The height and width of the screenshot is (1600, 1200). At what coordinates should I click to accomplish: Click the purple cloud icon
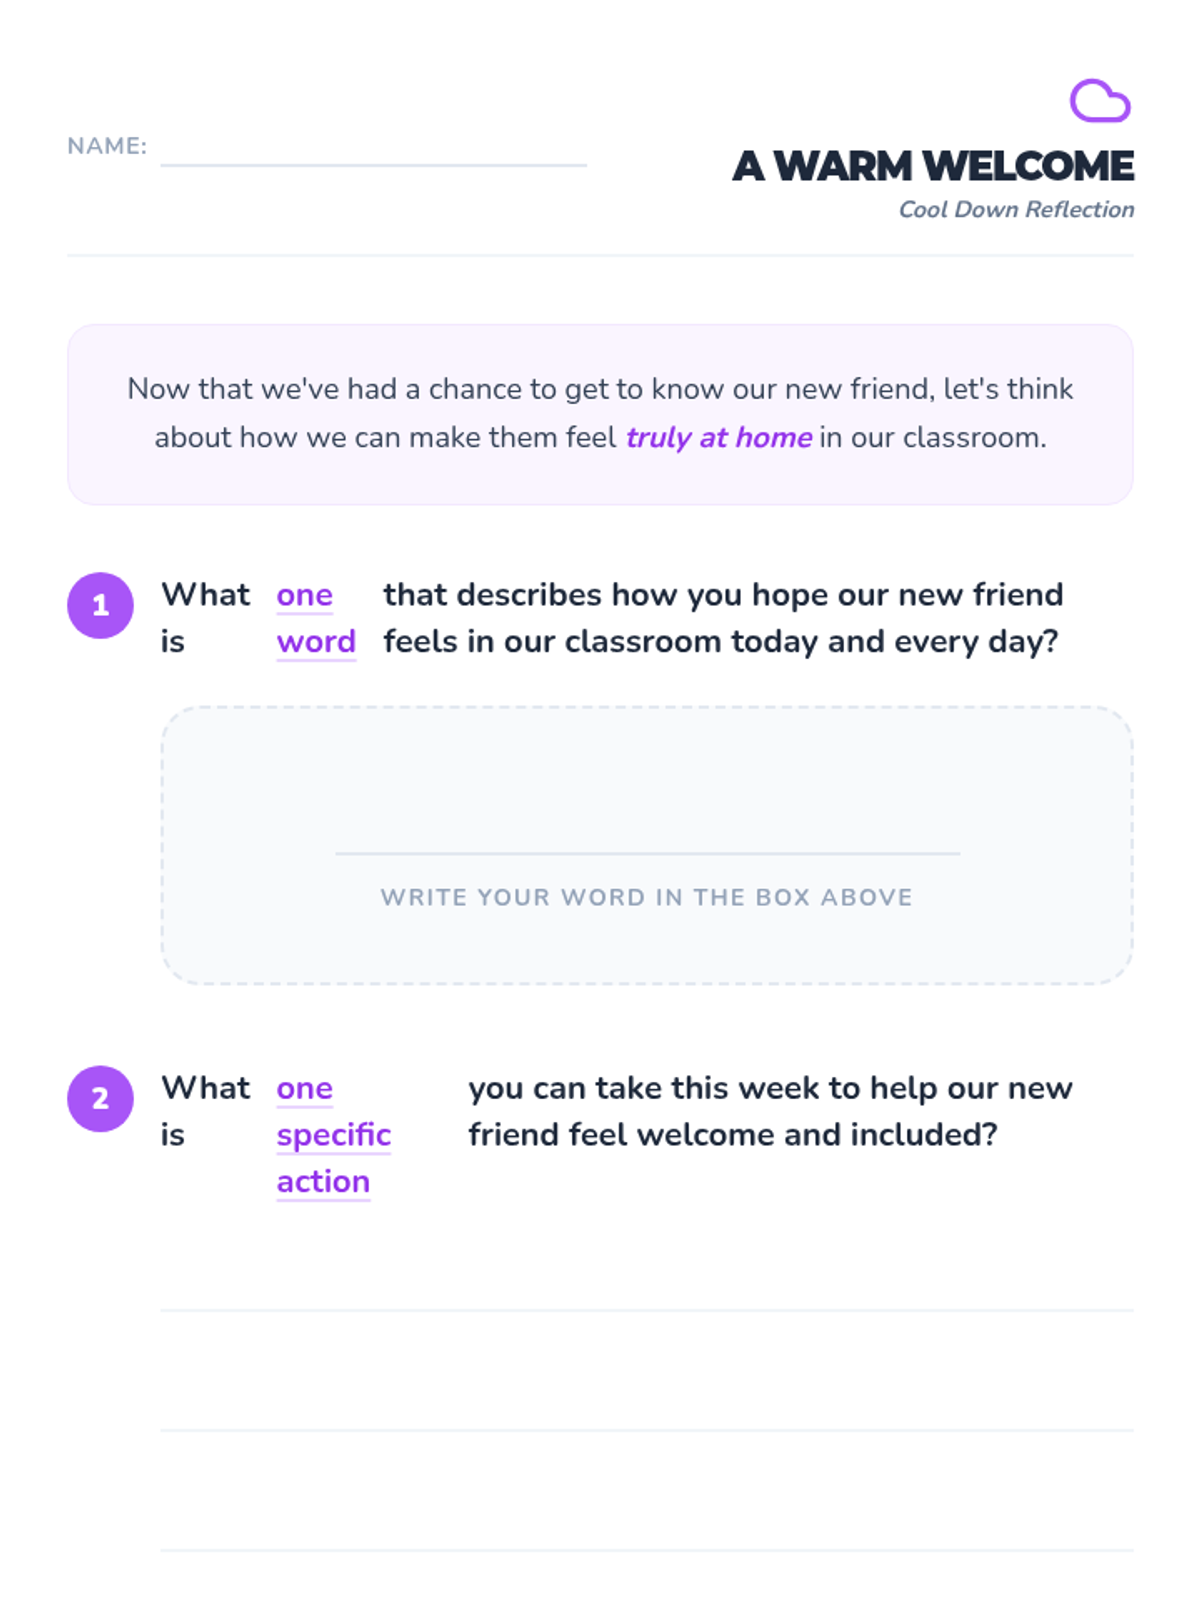click(1100, 101)
